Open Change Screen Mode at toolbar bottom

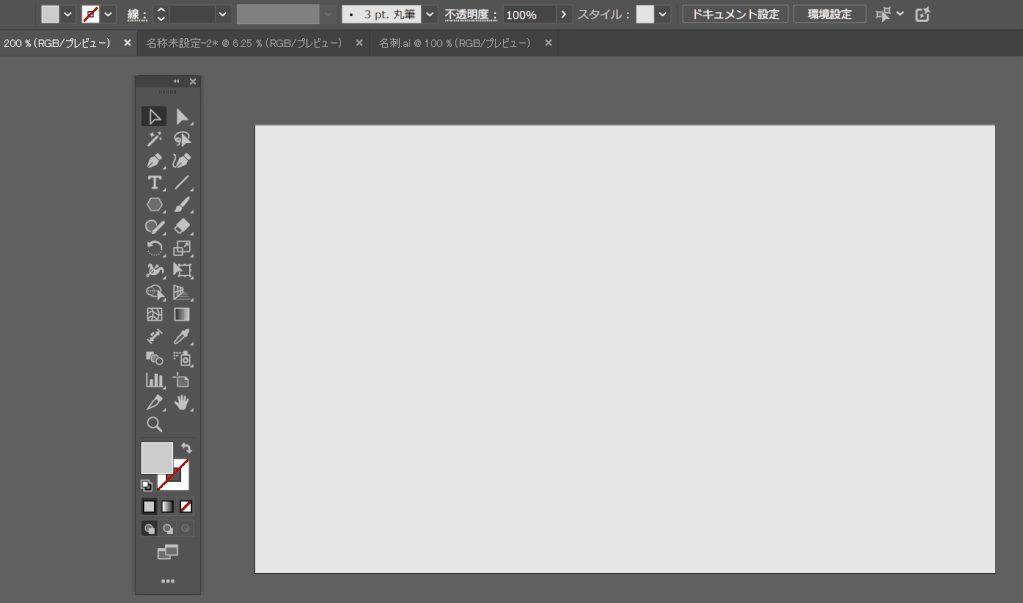168,553
